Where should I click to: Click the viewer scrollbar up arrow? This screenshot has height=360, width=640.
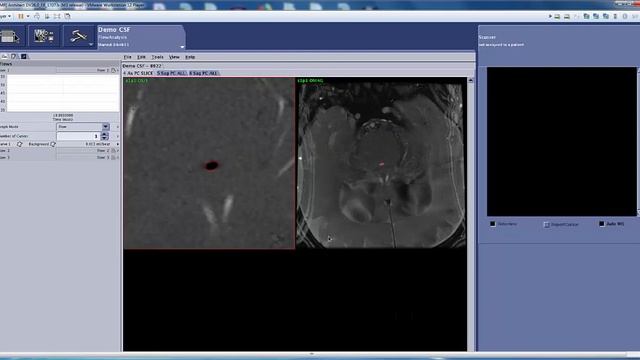coord(471,80)
